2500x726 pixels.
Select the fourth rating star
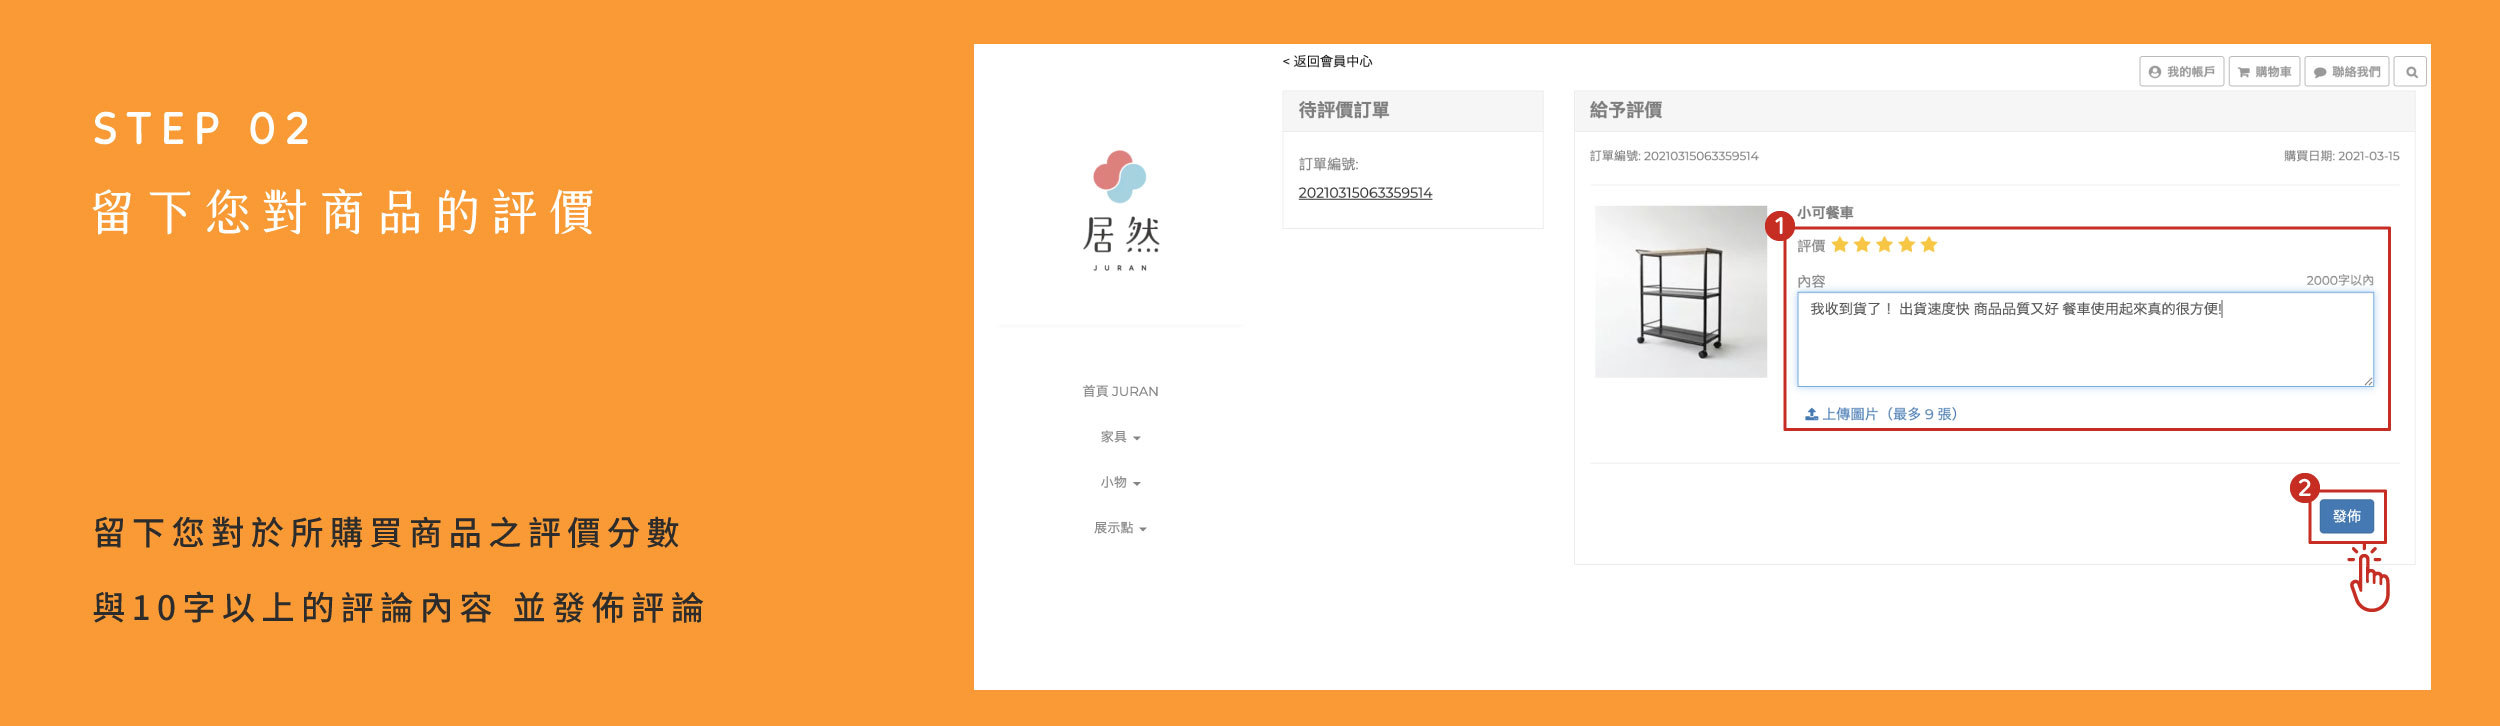(1907, 245)
